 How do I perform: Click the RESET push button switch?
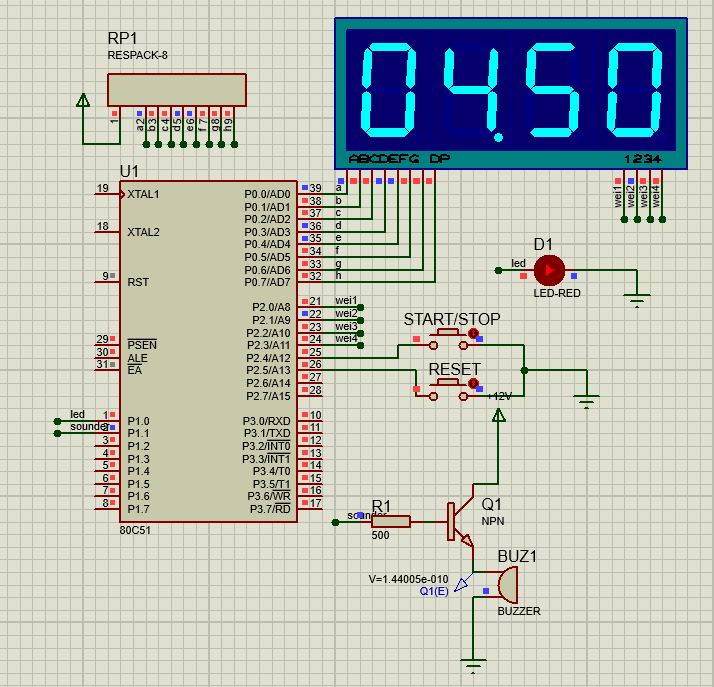448,390
